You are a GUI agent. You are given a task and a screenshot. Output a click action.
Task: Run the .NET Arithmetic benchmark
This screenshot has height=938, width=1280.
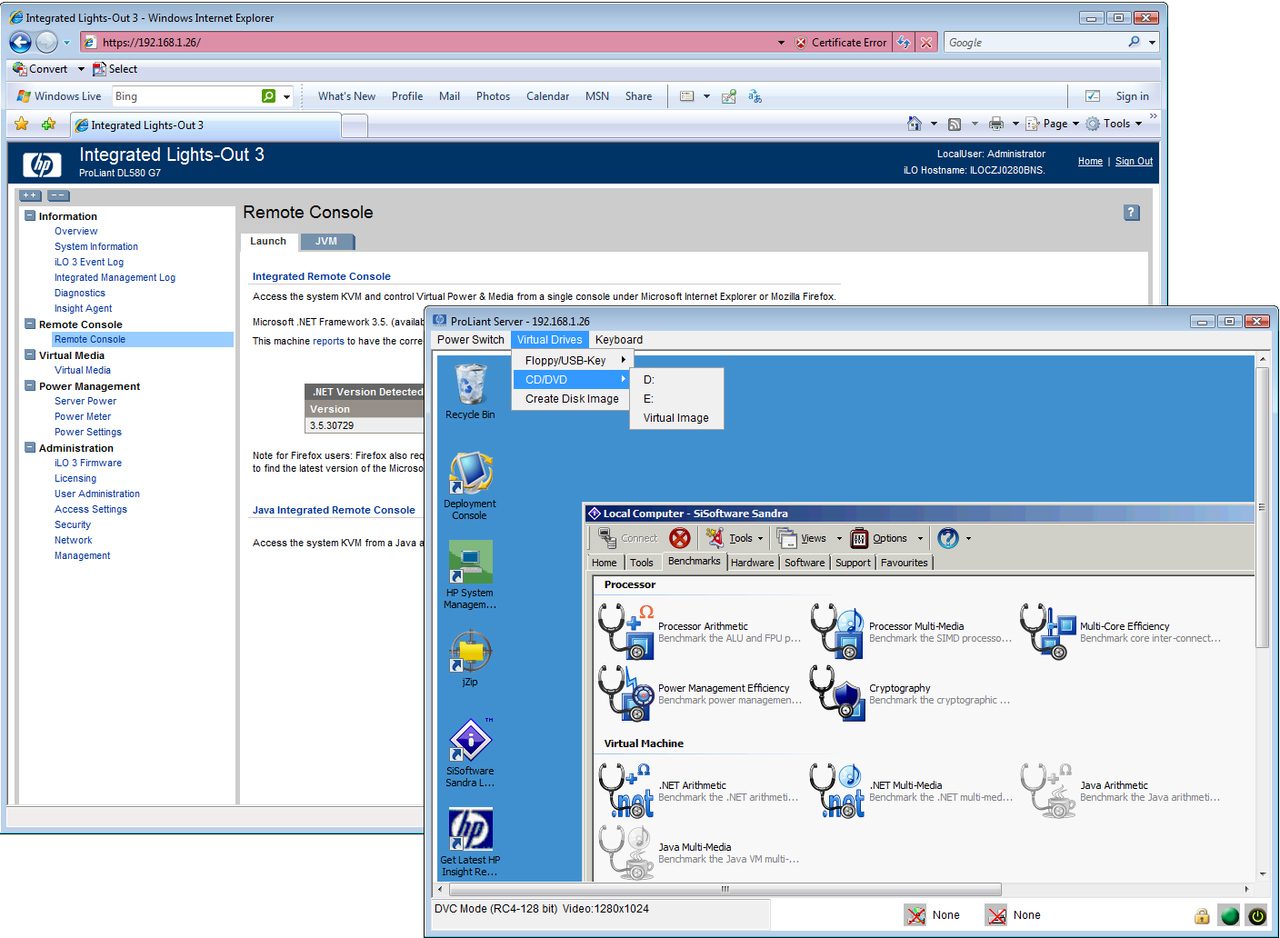pyautogui.click(x=700, y=790)
